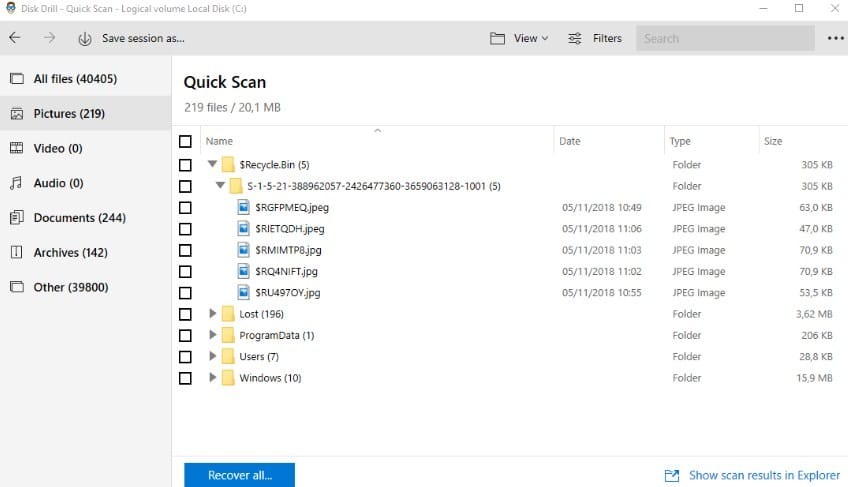Click the $RQ4NIFT.jpg image file icon

click(x=244, y=271)
